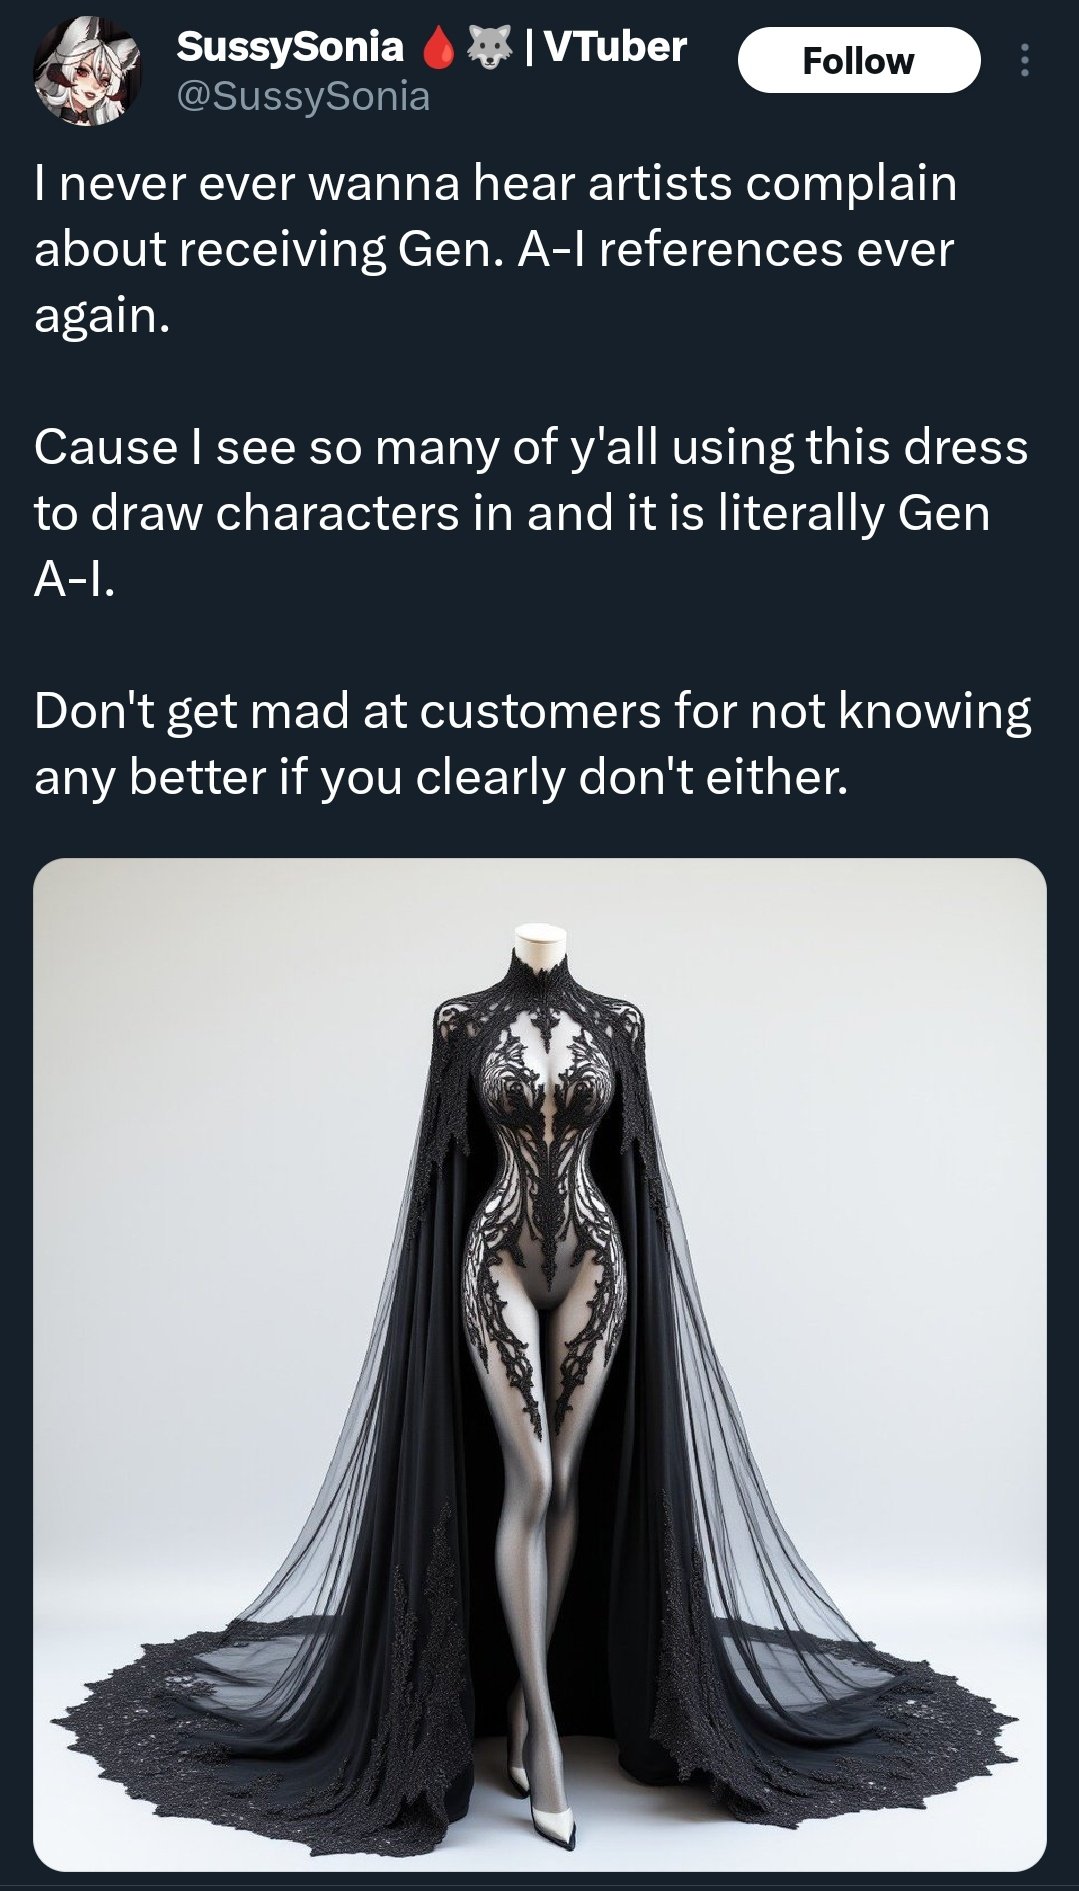Click the "Cause I see so many" paragraph

coord(530,512)
